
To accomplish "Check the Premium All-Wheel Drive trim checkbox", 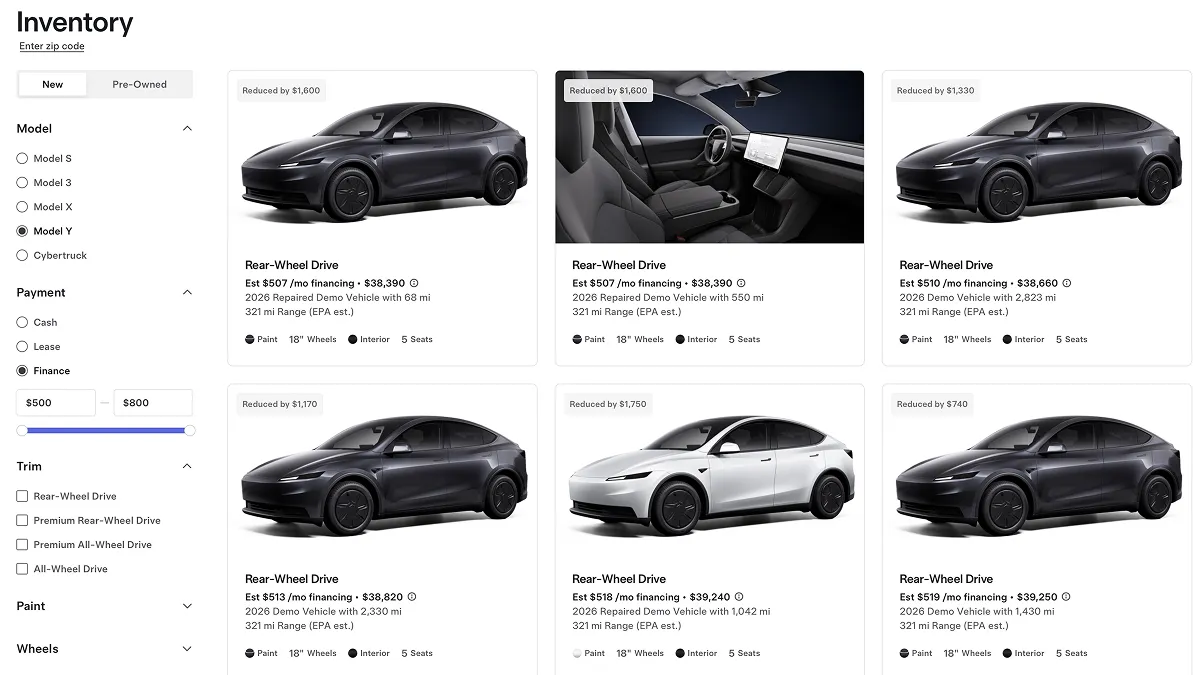I will [x=21, y=544].
